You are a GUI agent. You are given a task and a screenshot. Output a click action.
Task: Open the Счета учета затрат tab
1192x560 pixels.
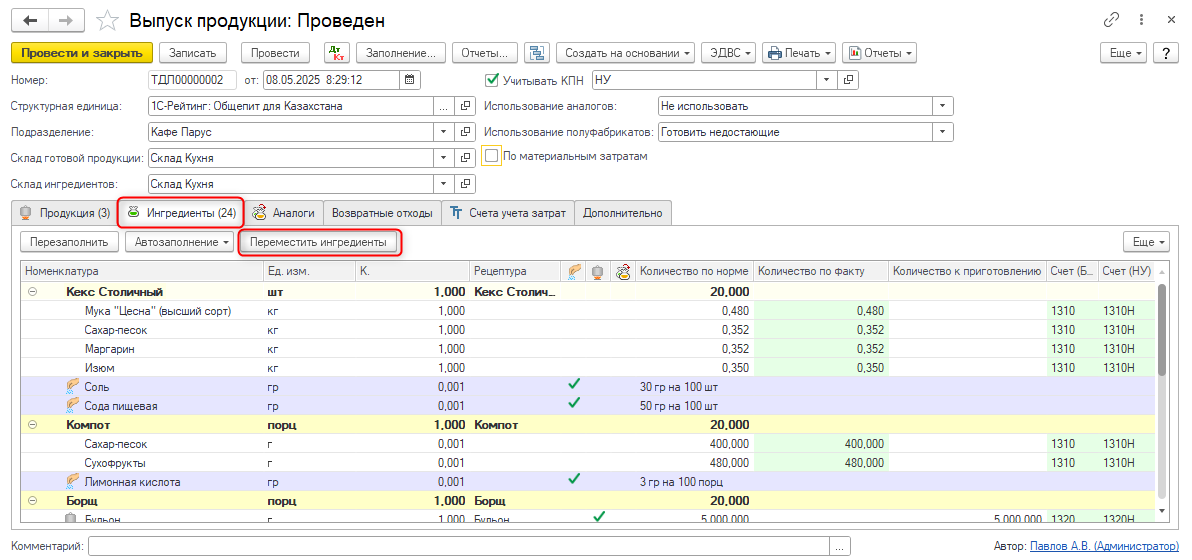[x=508, y=213]
